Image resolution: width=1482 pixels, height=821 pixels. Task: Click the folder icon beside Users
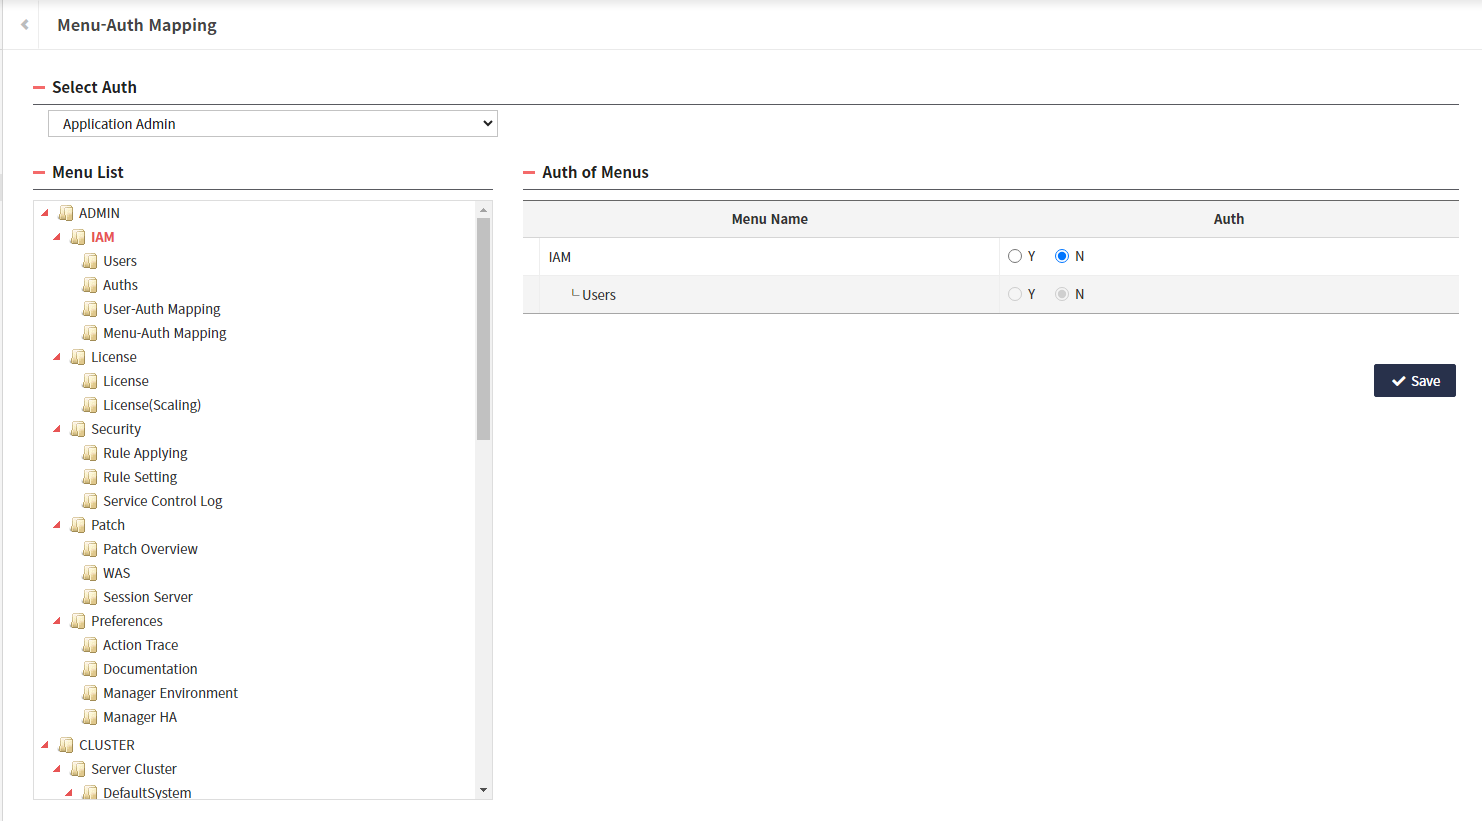pos(91,260)
